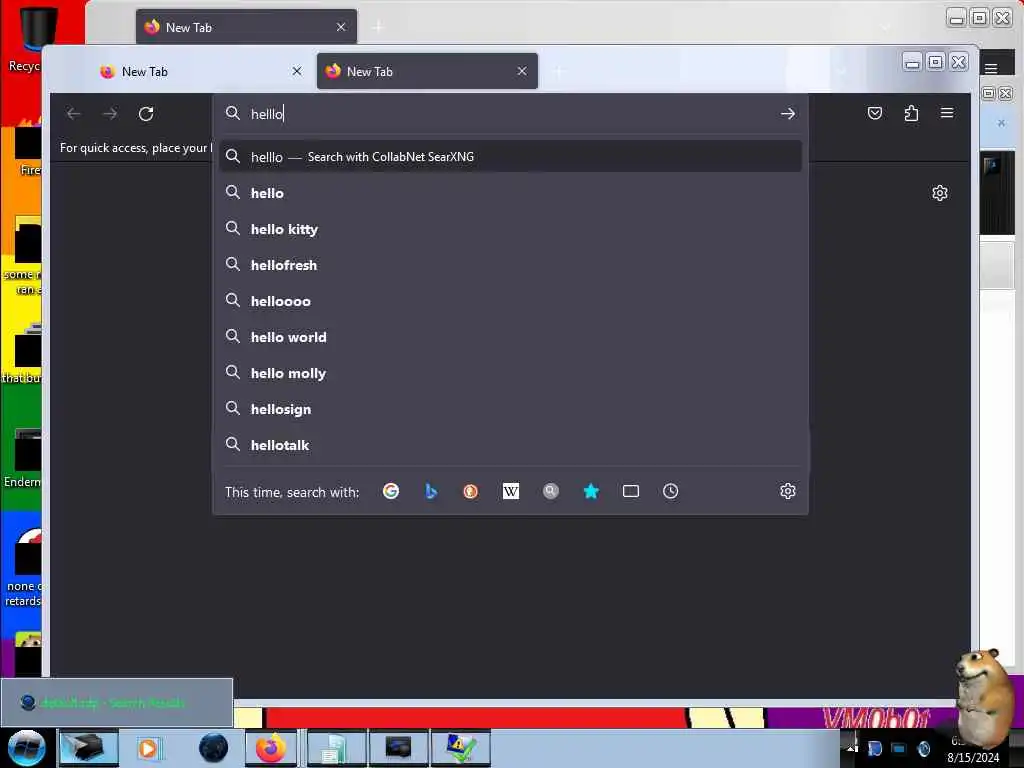Click the dark globe taskbar icon
This screenshot has height=768, width=1024.
tap(214, 748)
